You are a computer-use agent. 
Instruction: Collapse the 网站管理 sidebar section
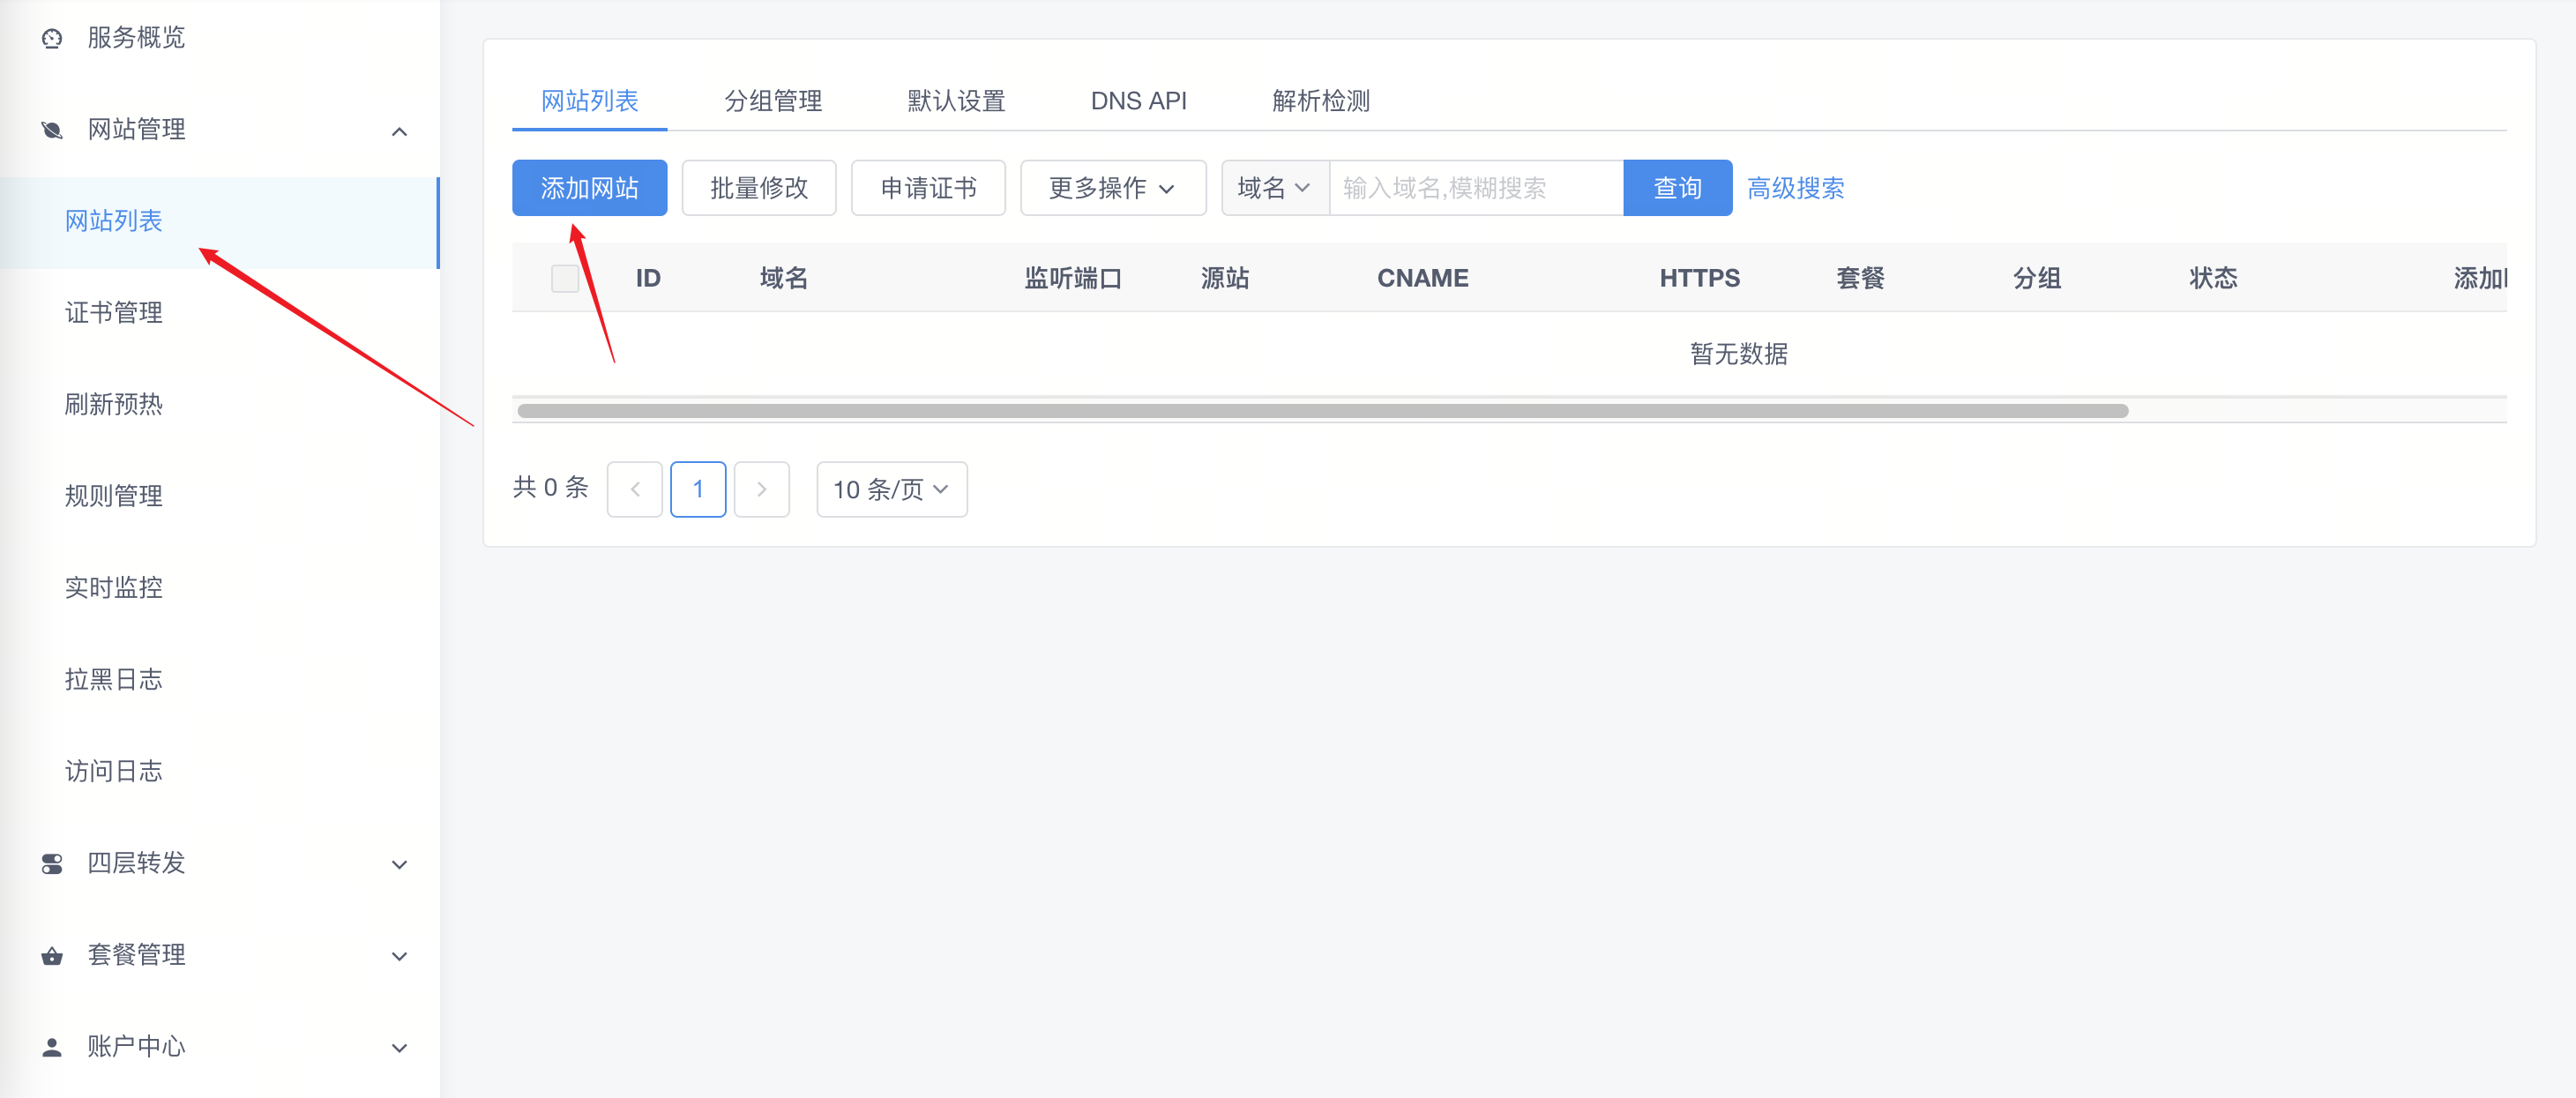[400, 131]
